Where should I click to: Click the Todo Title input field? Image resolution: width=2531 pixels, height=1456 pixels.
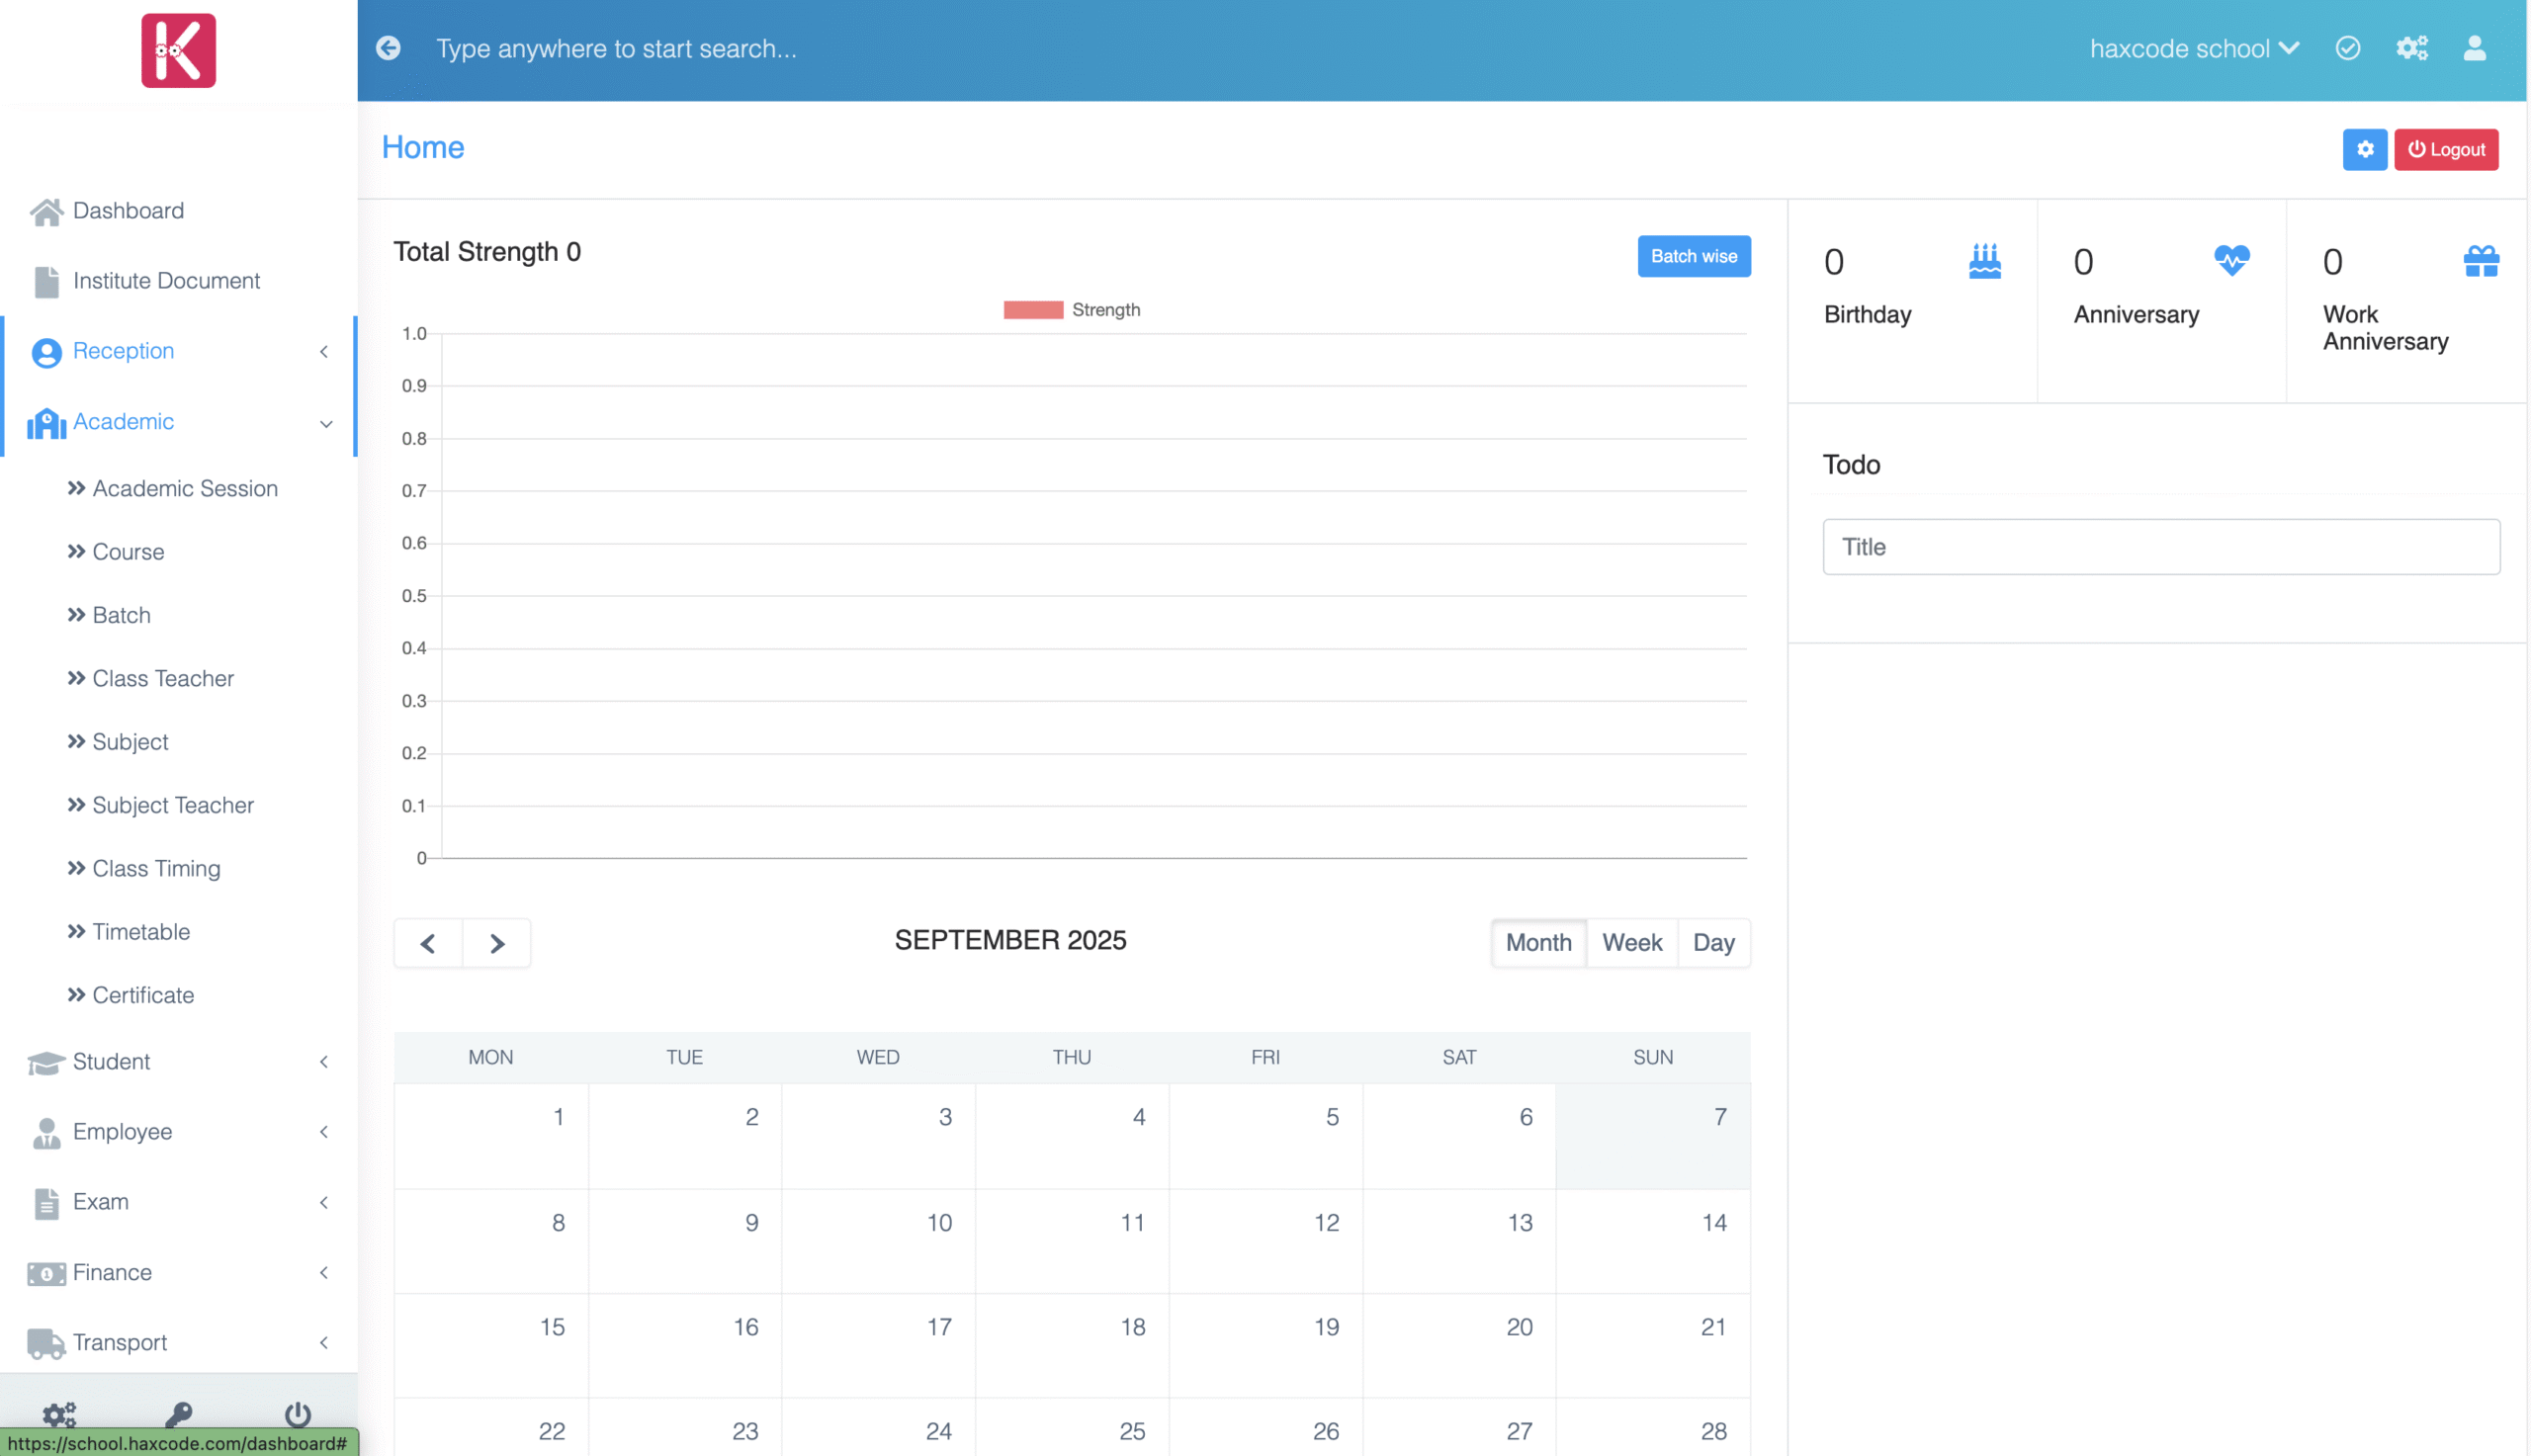pyautogui.click(x=2160, y=547)
